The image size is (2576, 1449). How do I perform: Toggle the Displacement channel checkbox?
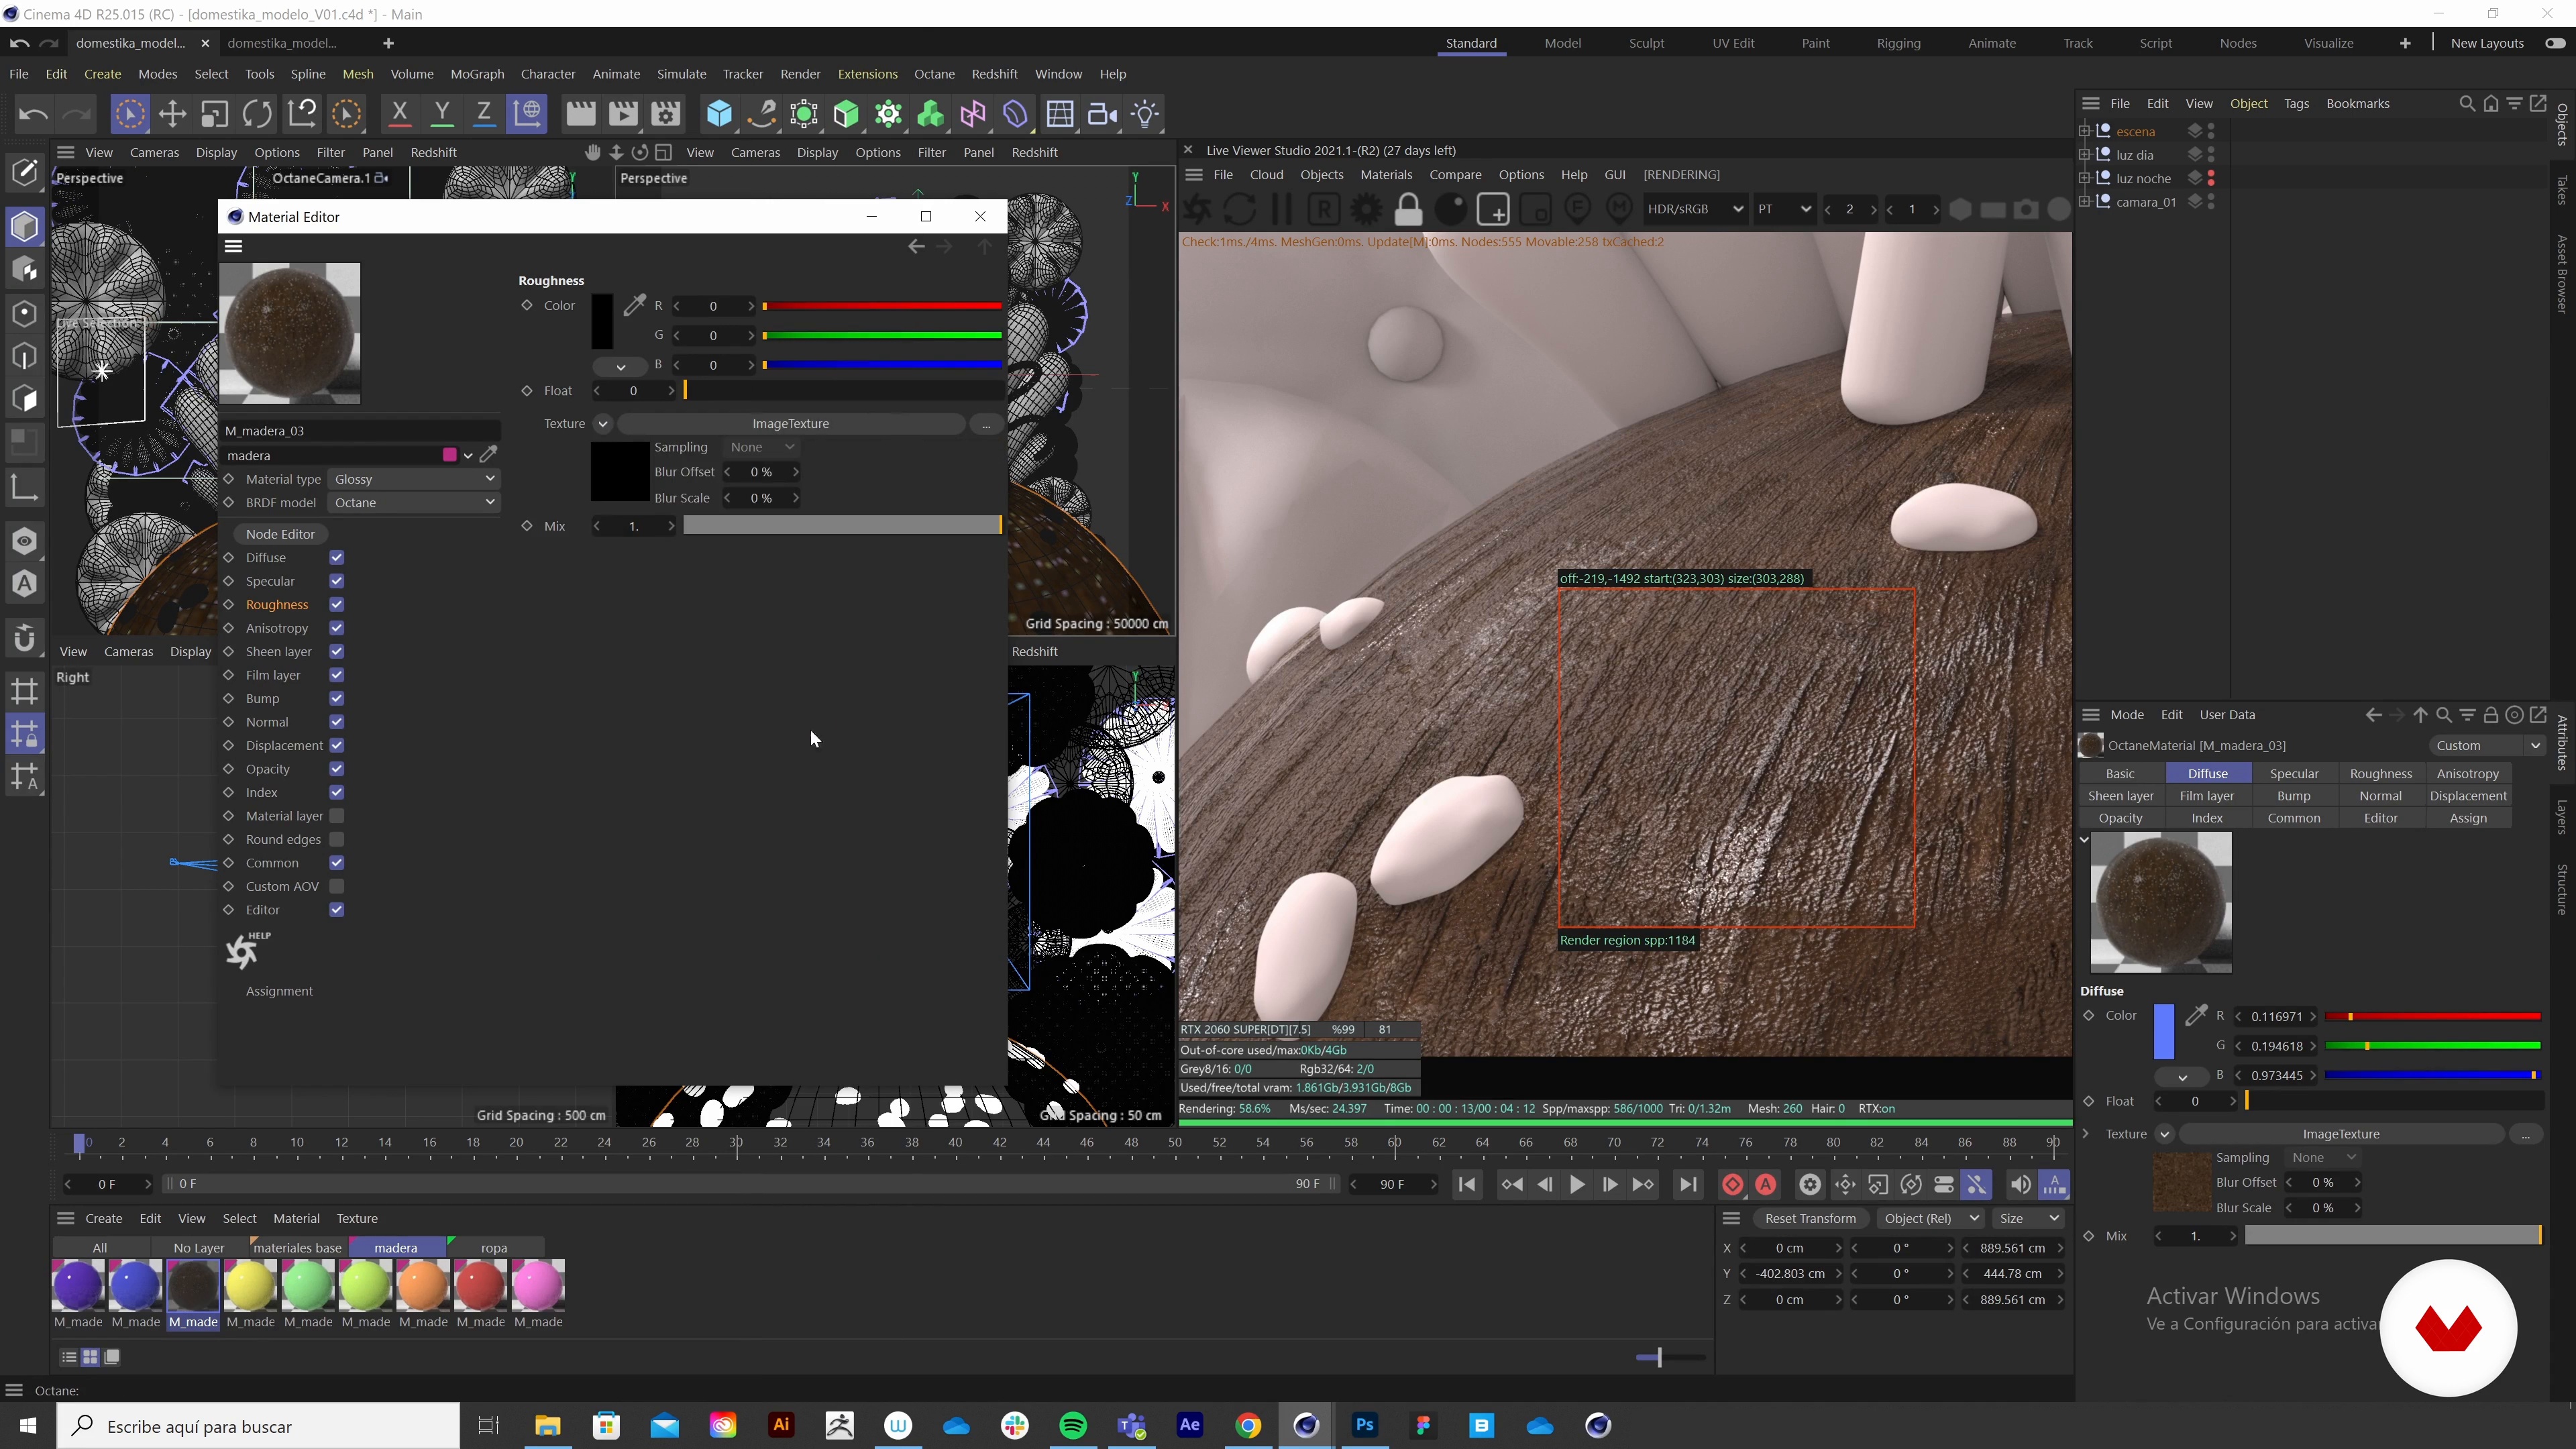coord(336,745)
